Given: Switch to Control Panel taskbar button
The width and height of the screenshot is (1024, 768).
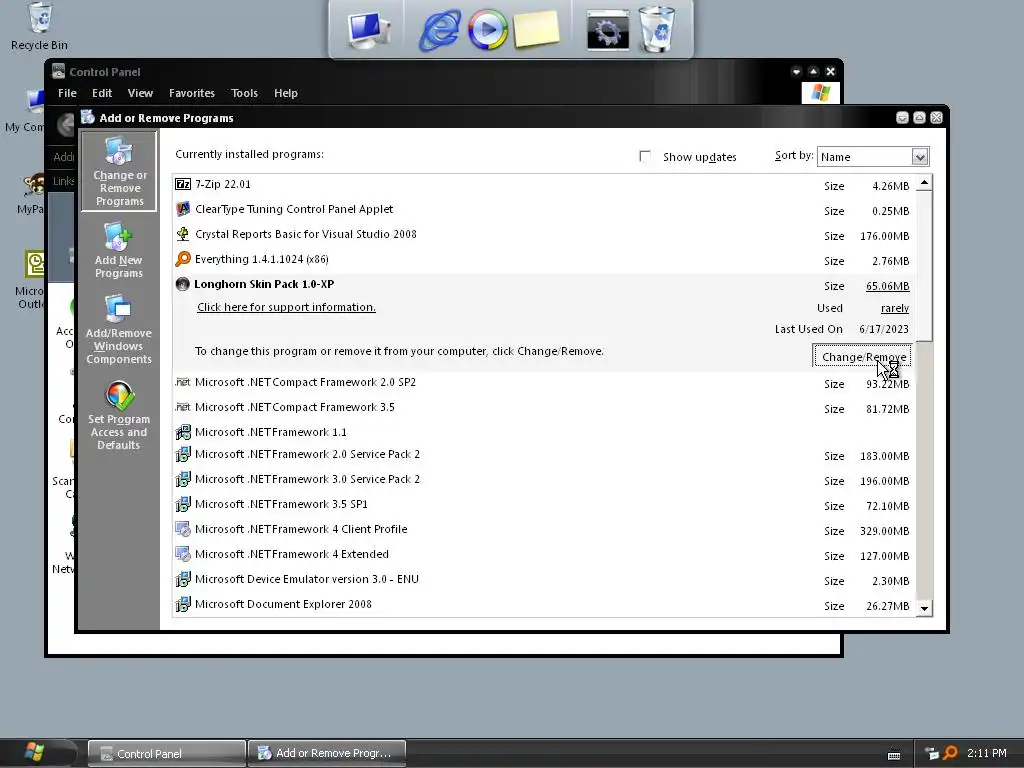Looking at the screenshot, I should pyautogui.click(x=167, y=754).
